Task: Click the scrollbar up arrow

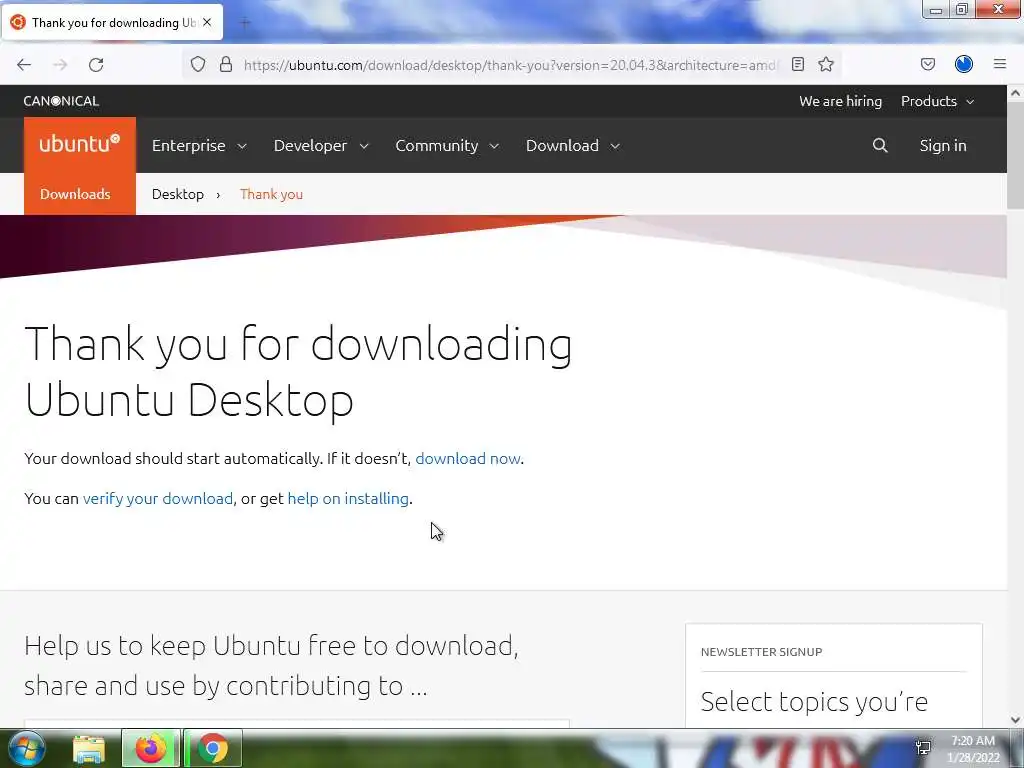Action: pos(1015,93)
